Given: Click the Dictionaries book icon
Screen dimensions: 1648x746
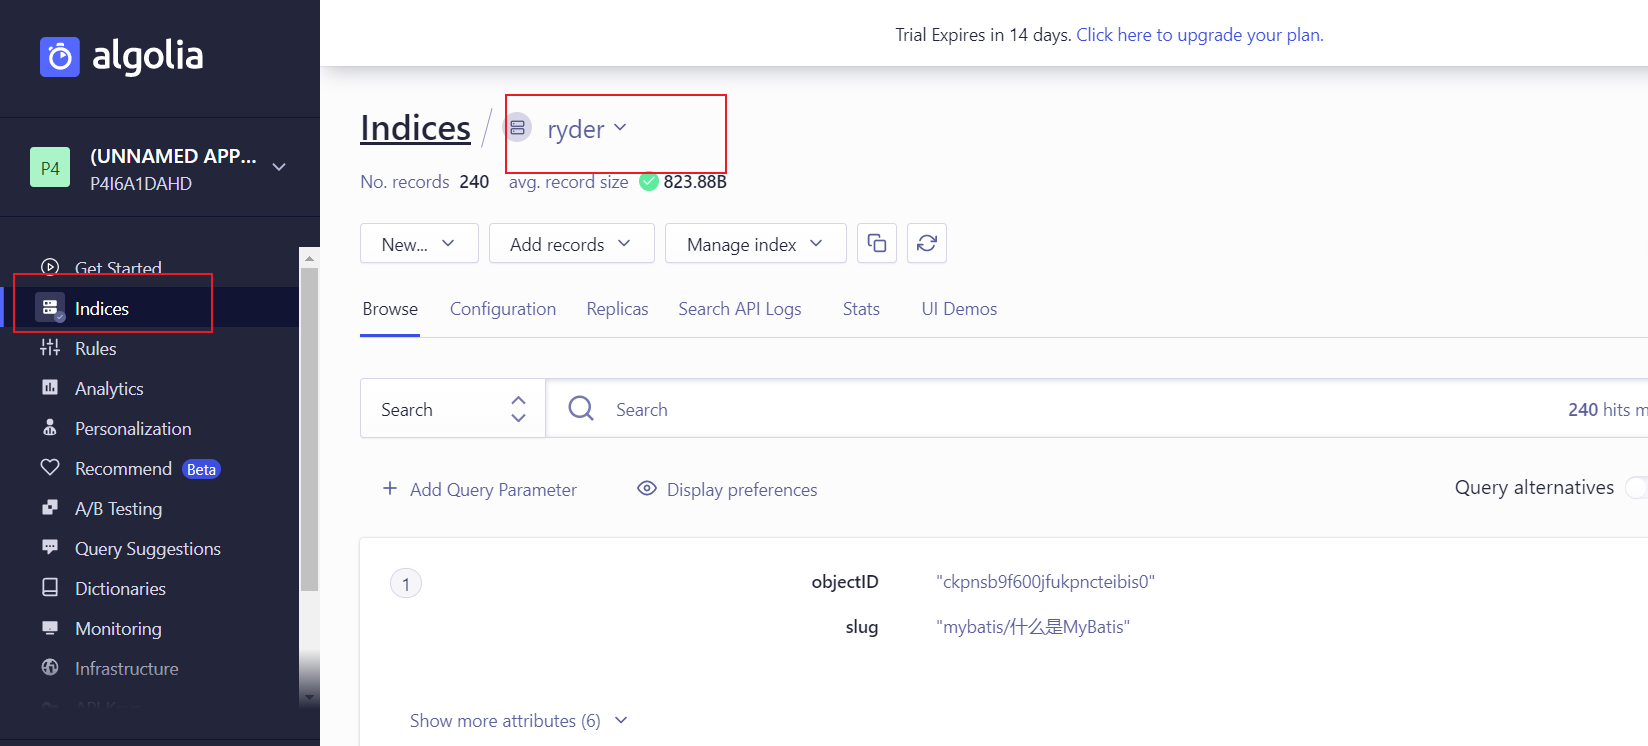Looking at the screenshot, I should (50, 587).
